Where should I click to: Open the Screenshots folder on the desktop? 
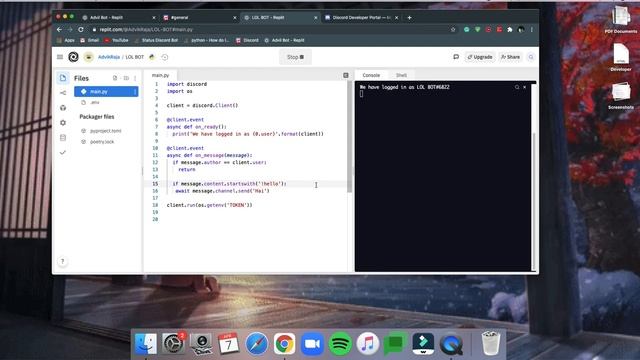tap(621, 96)
